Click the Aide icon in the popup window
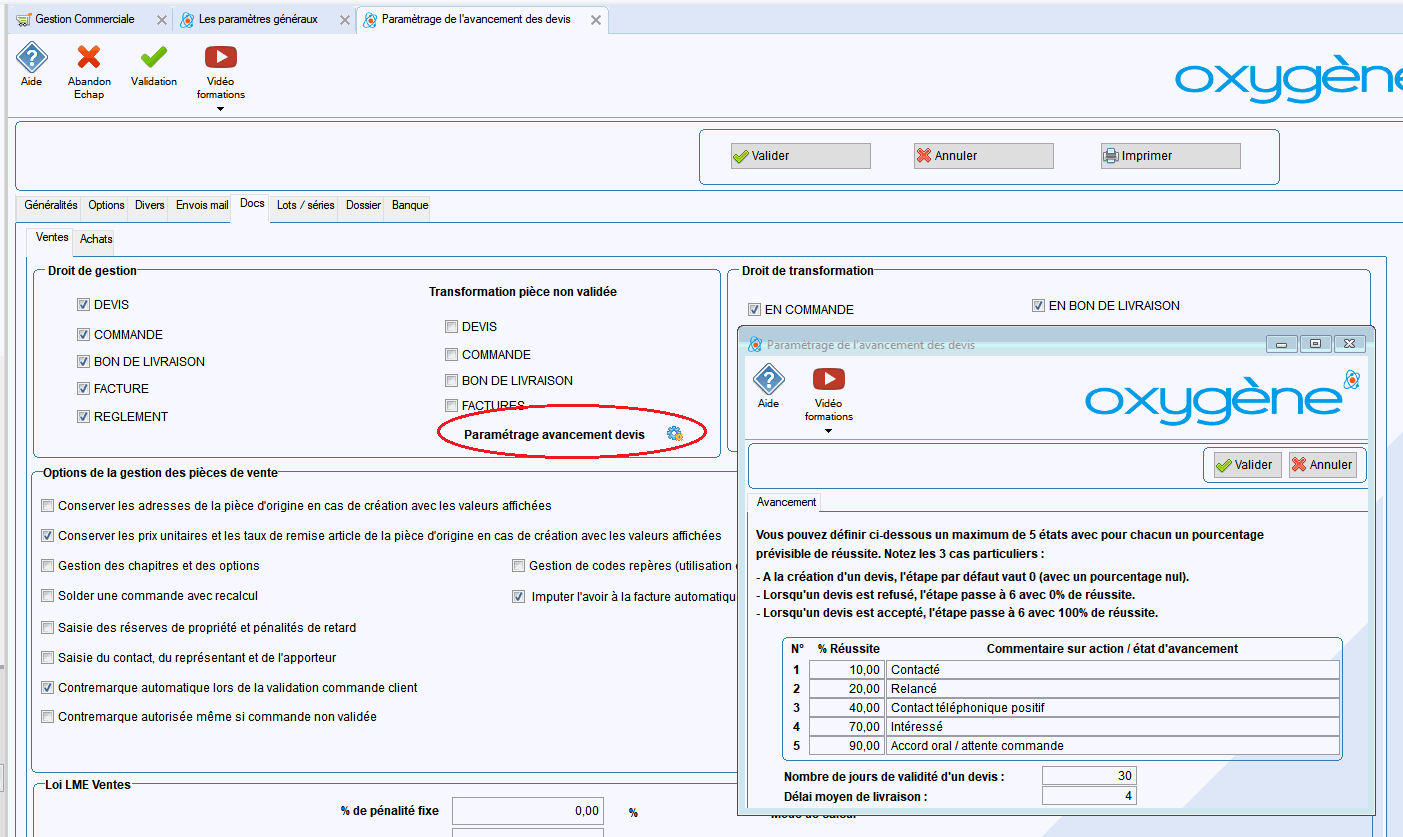The width and height of the screenshot is (1403, 837). click(x=768, y=380)
